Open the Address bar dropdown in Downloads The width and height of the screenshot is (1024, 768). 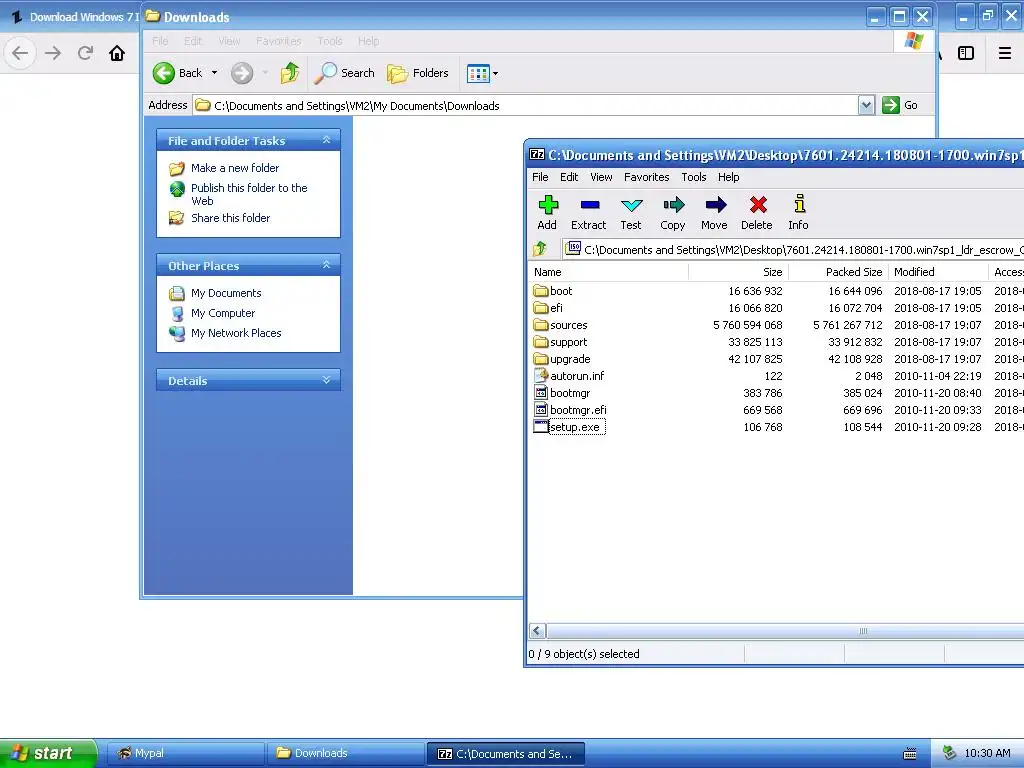click(866, 105)
